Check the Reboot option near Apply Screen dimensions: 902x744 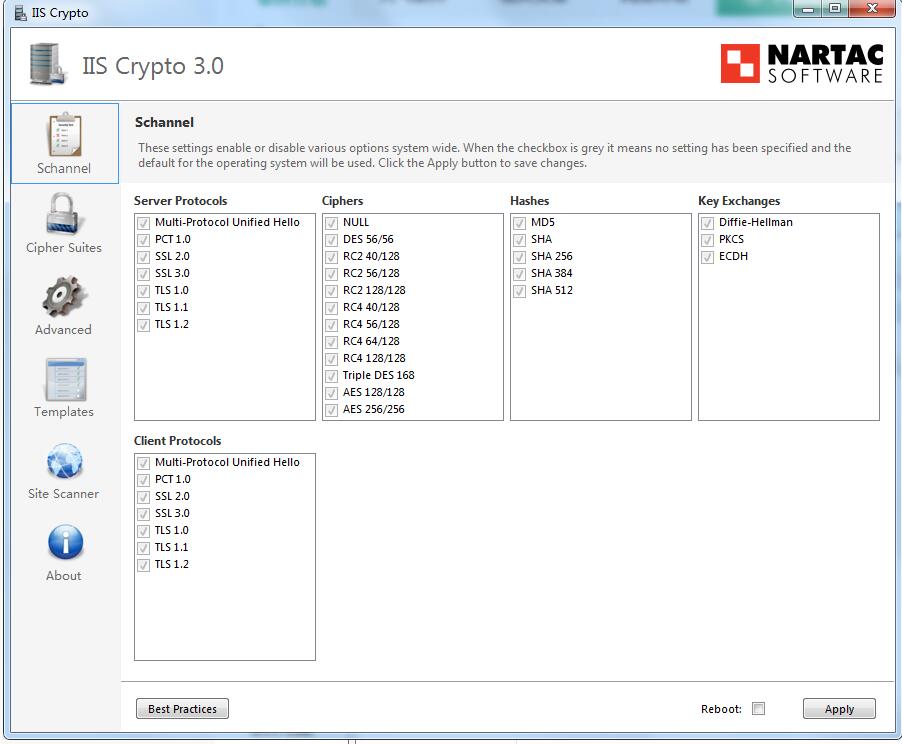coord(758,708)
